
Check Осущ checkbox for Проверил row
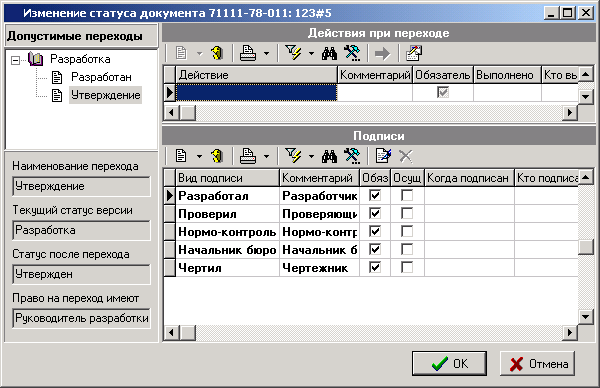pyautogui.click(x=407, y=214)
